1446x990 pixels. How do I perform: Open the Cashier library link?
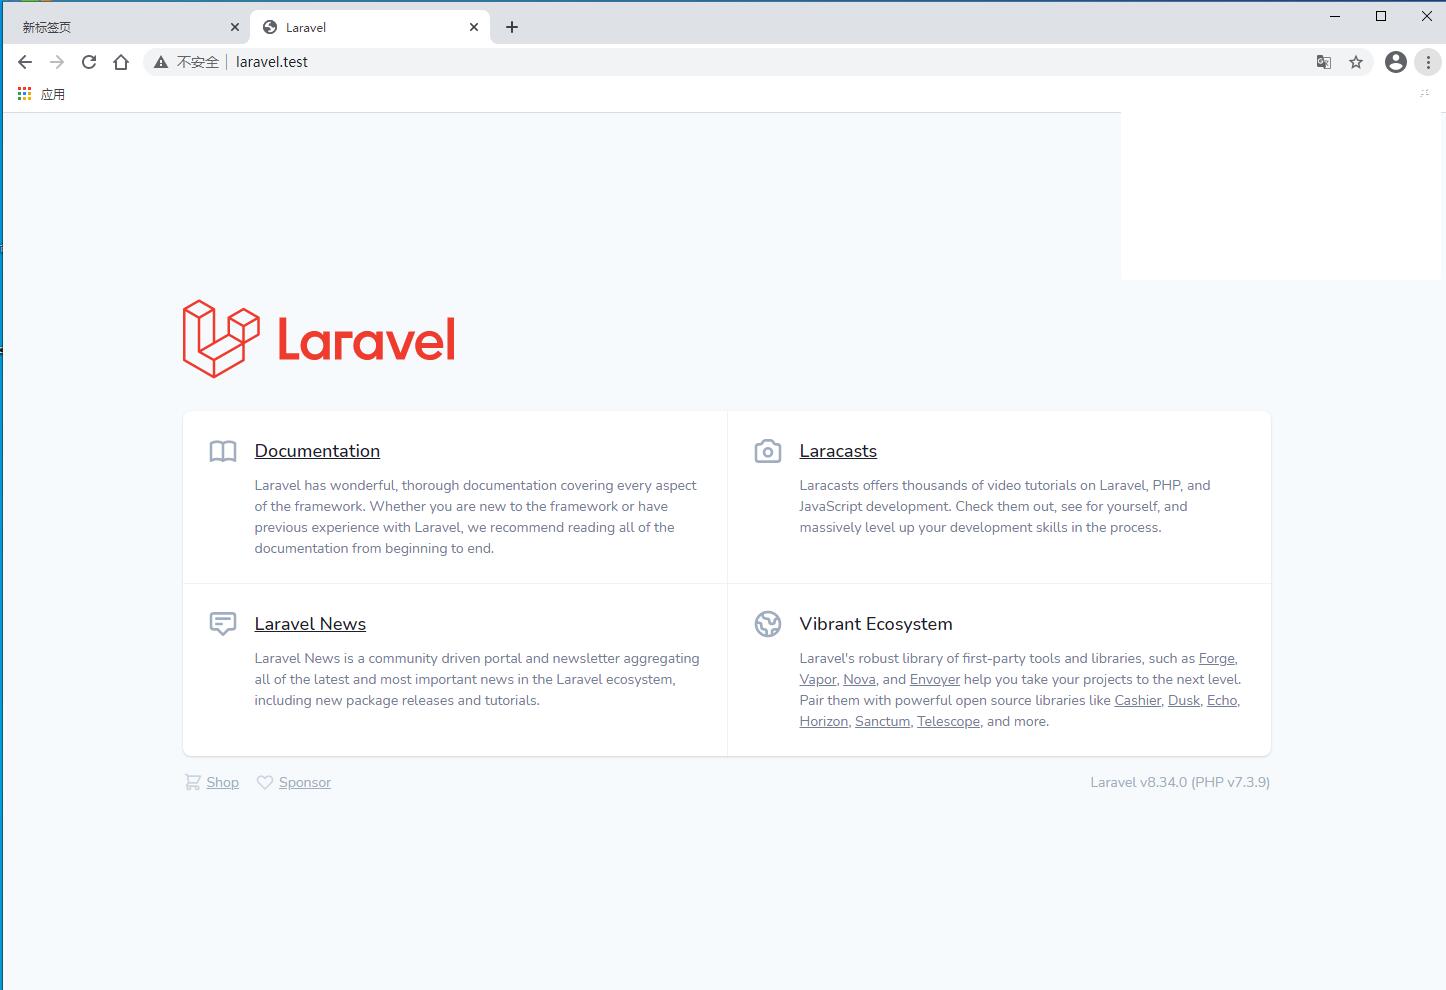(1138, 700)
